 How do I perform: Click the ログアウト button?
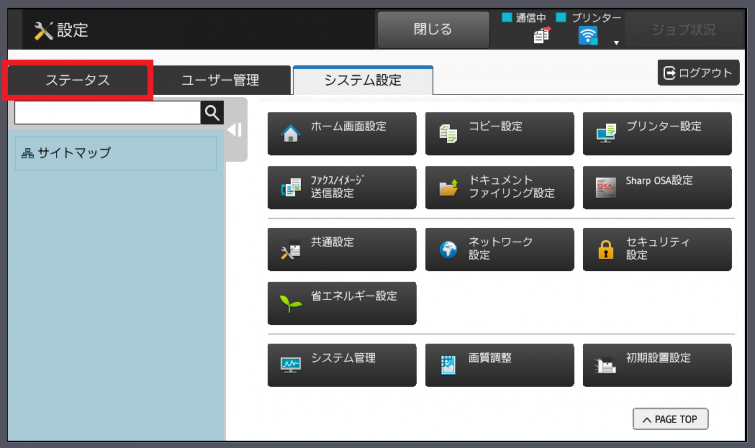[698, 73]
